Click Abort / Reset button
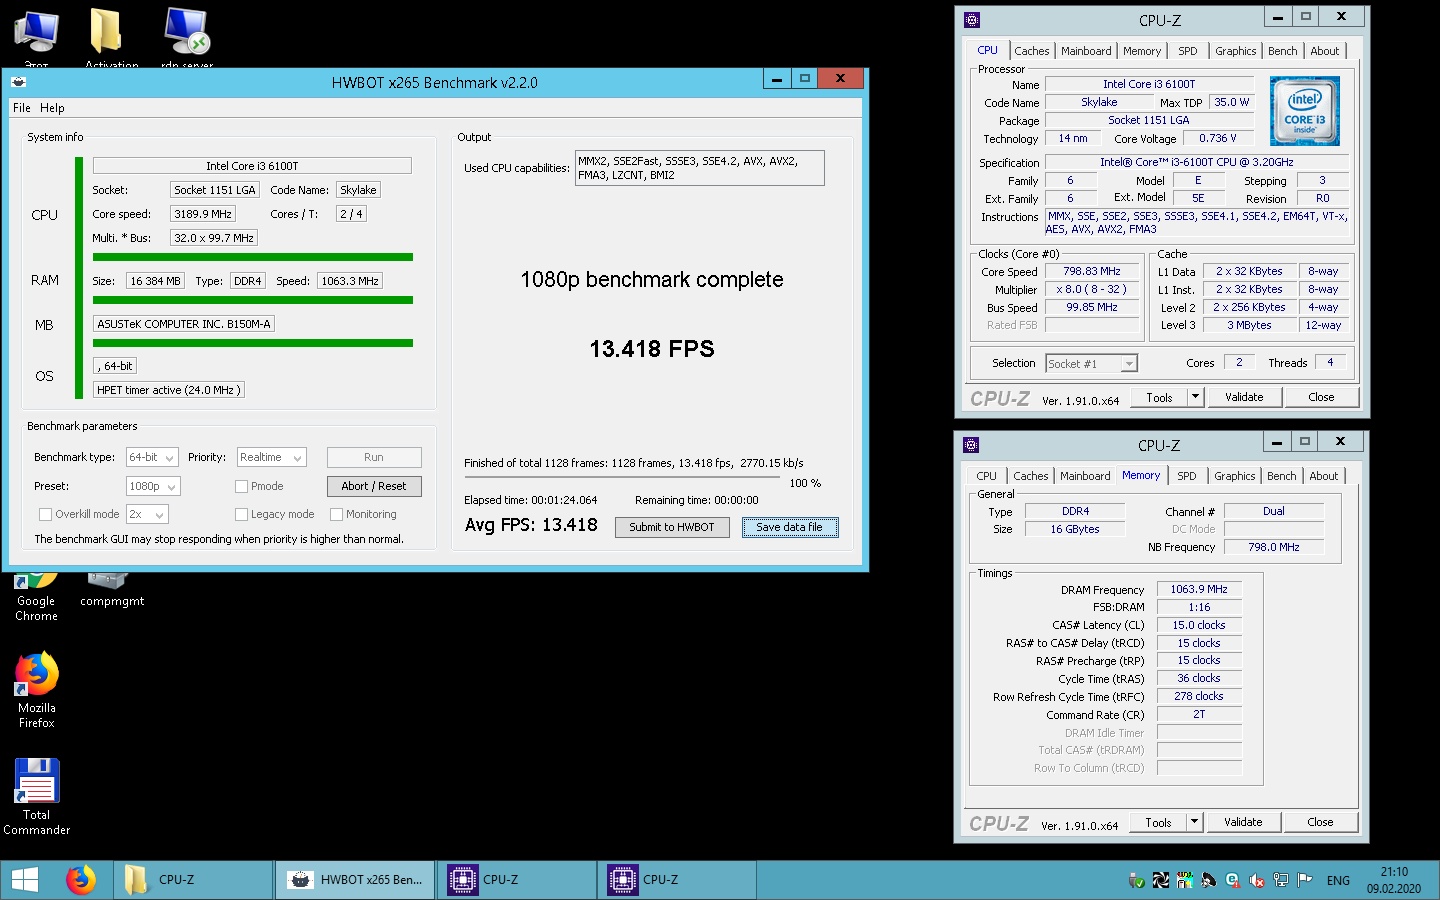This screenshot has width=1440, height=900. 374,486
